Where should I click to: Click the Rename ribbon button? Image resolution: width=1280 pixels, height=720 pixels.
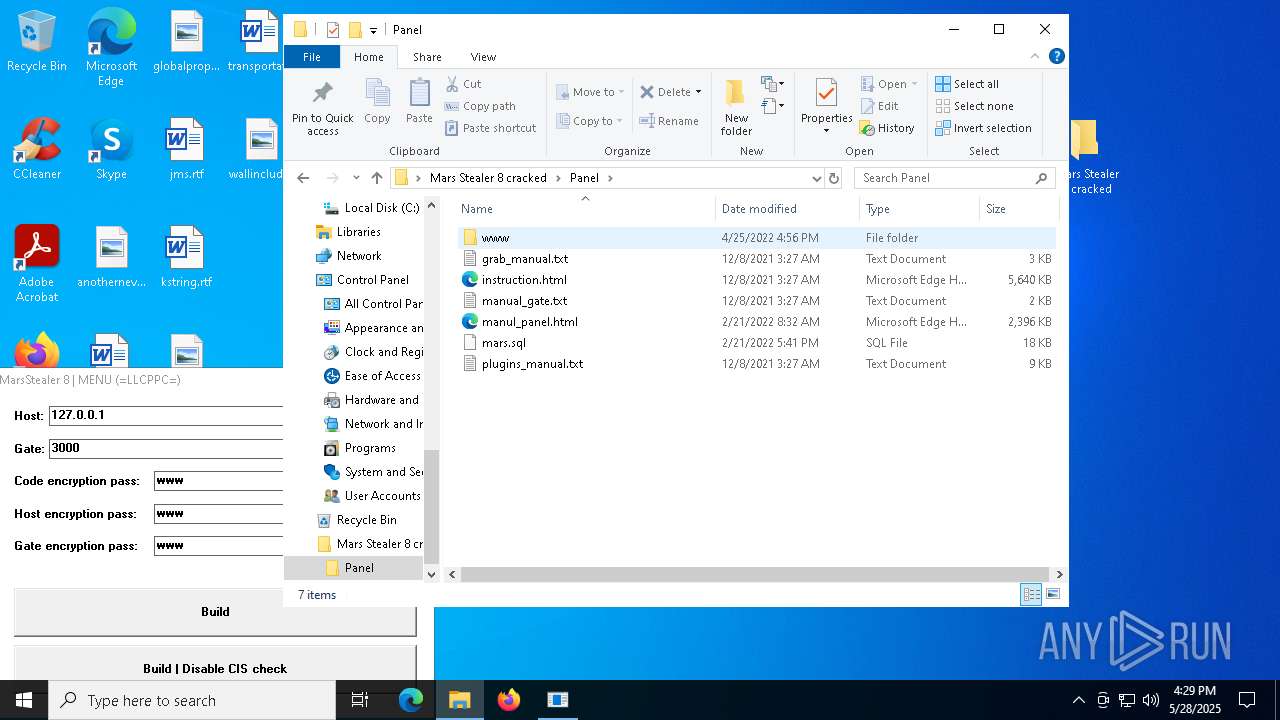(x=669, y=121)
